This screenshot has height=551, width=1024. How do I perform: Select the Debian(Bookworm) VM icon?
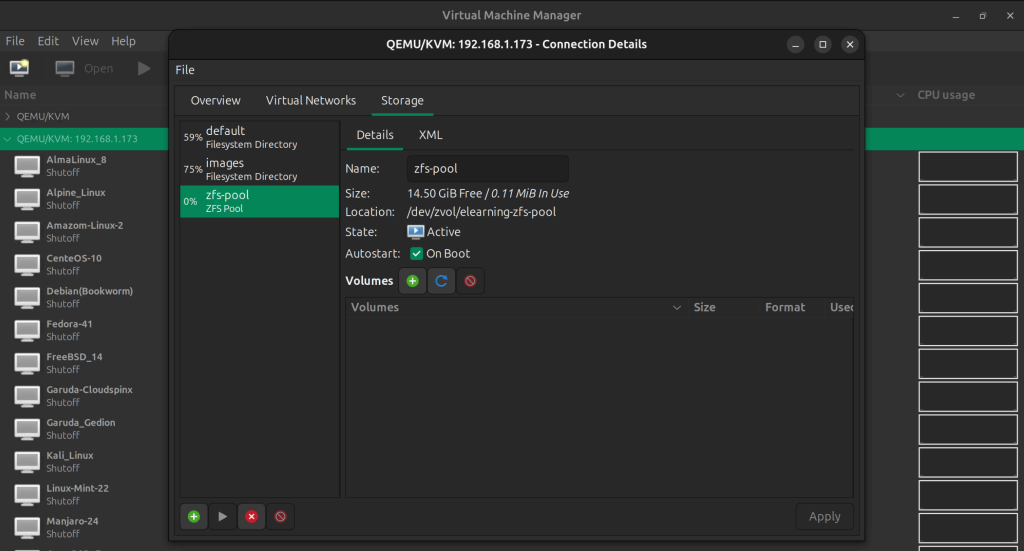[27, 298]
